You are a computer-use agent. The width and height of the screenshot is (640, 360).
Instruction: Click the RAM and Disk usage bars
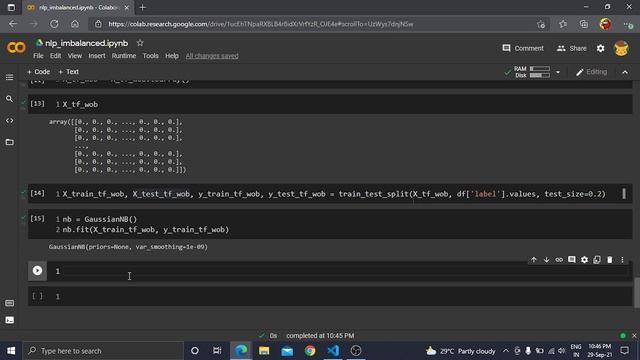532,72
